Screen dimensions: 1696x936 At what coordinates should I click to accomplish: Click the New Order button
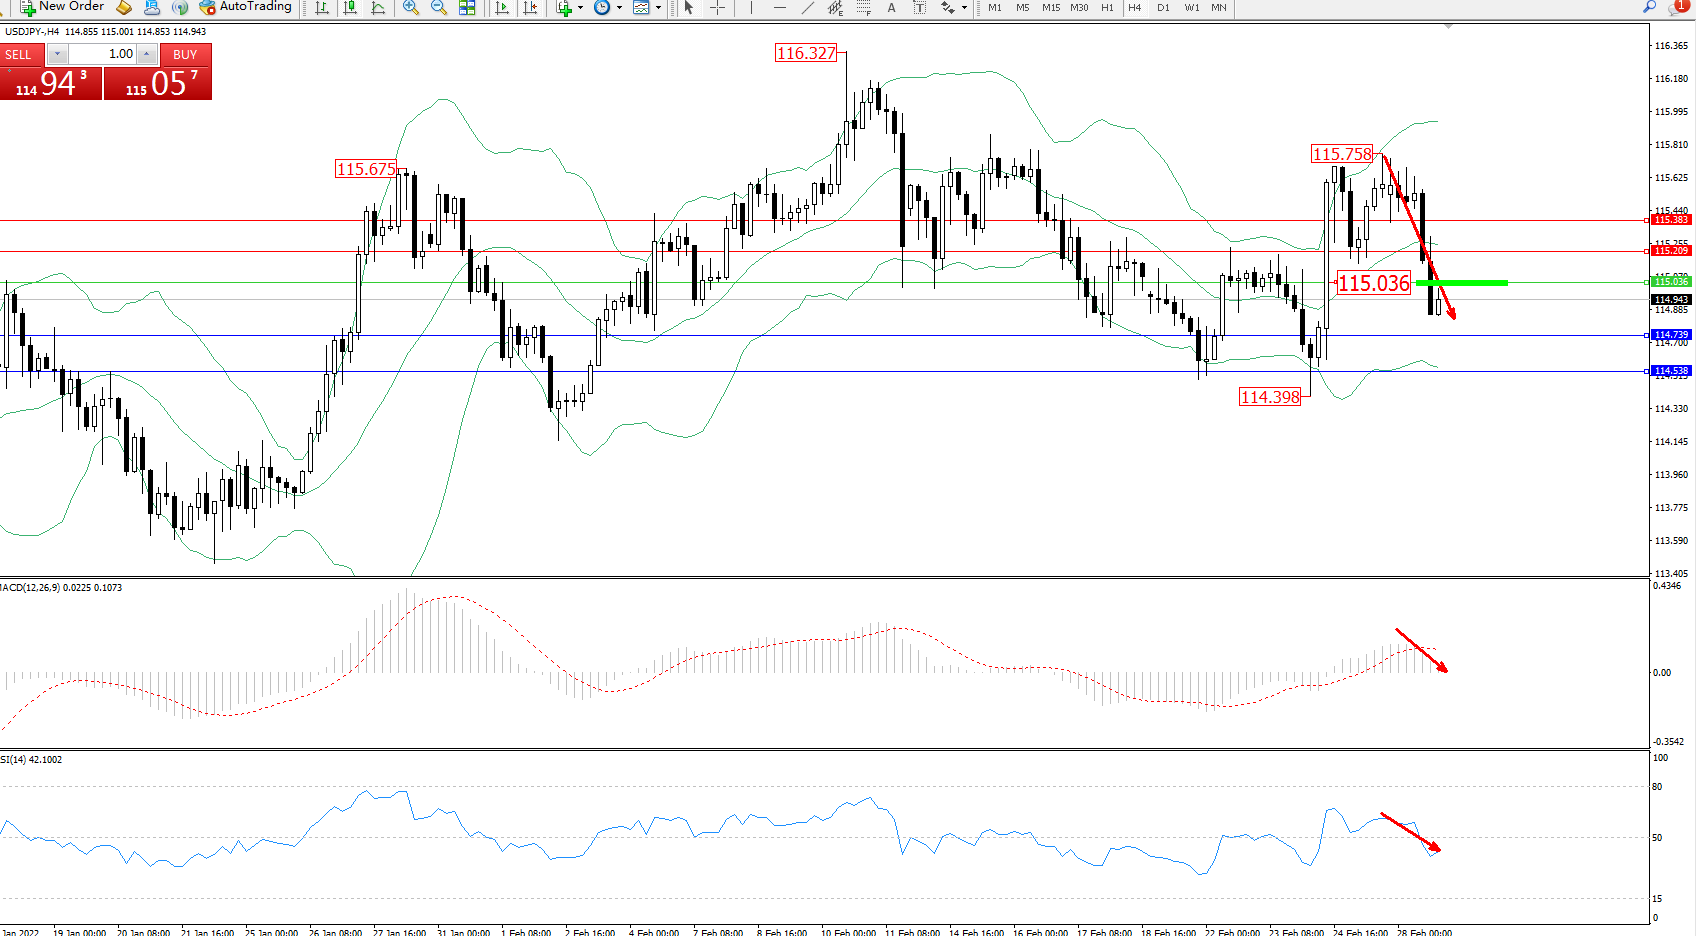coord(62,7)
